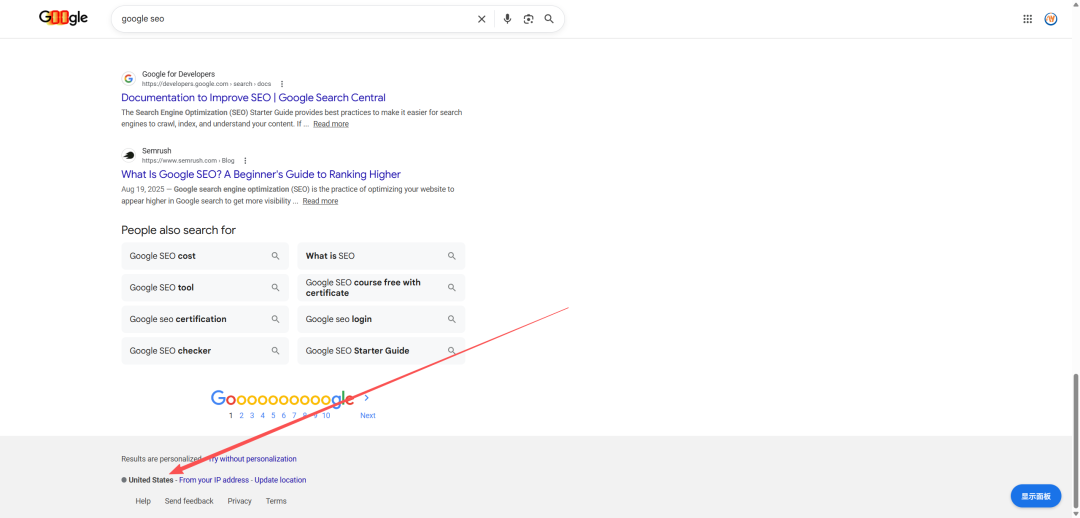Click the next page chevron arrow
This screenshot has height=518, width=1080.
click(366, 397)
